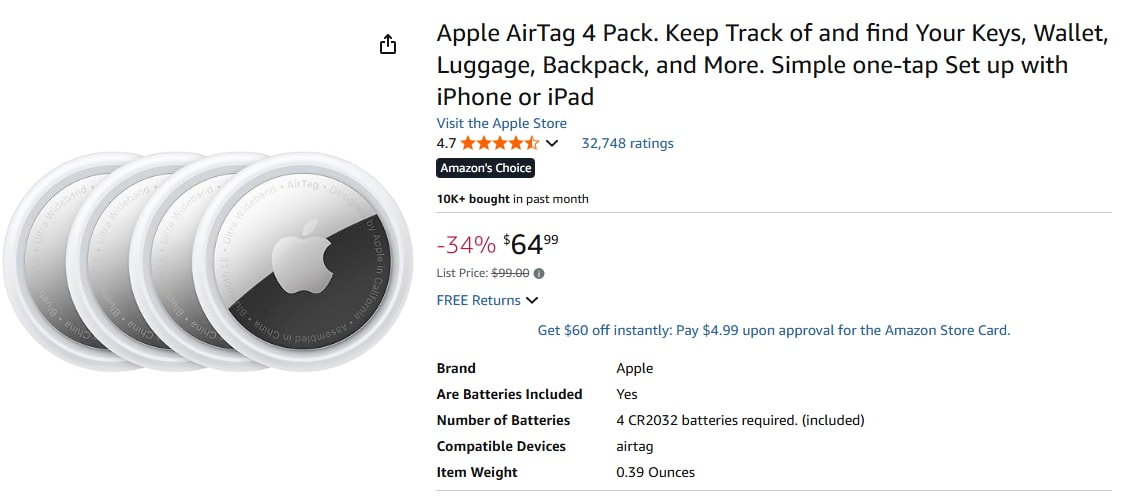This screenshot has width=1131, height=496.
Task: Click the -34% discount percentage
Action: (x=466, y=245)
